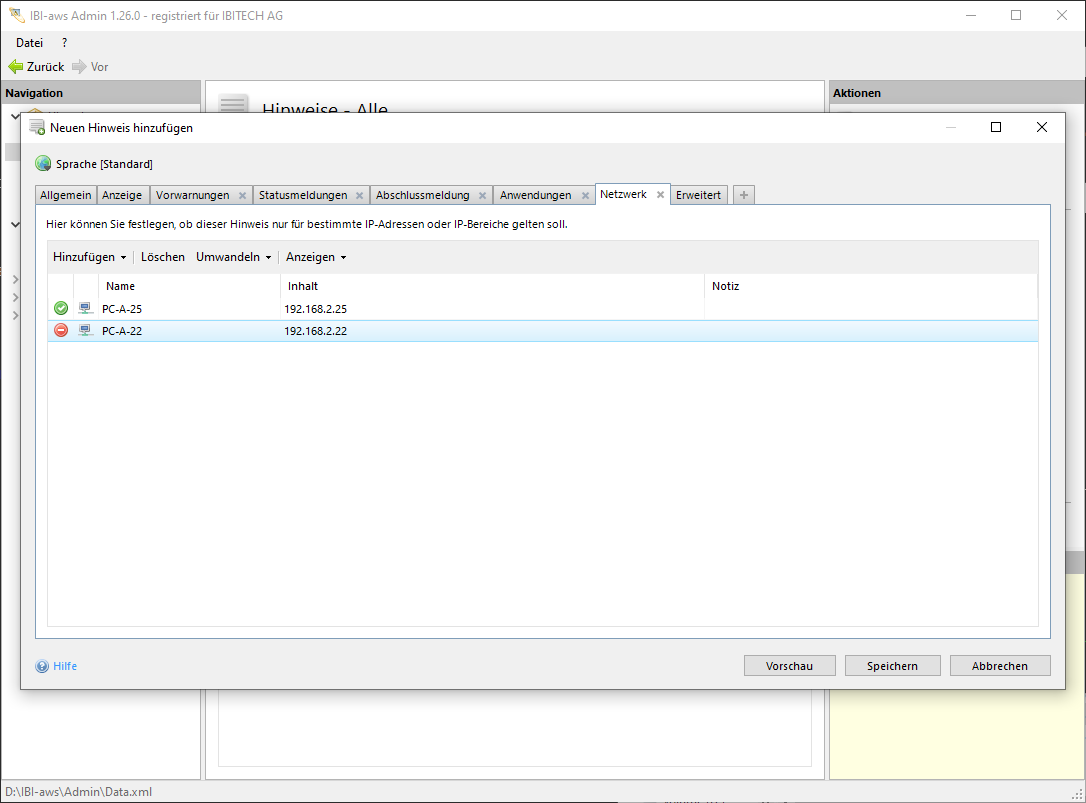Open the Erweitert tab
Viewport: 1086px width, 803px height.
(x=698, y=195)
